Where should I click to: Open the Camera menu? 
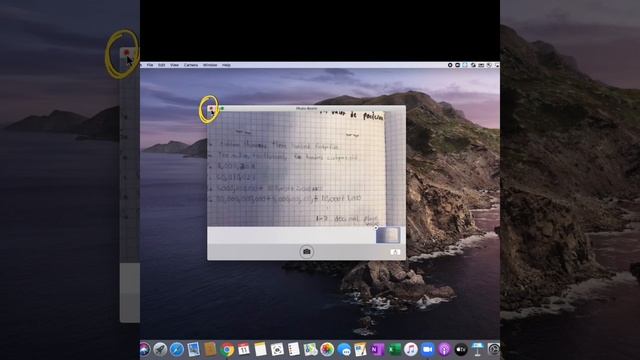(x=191, y=65)
